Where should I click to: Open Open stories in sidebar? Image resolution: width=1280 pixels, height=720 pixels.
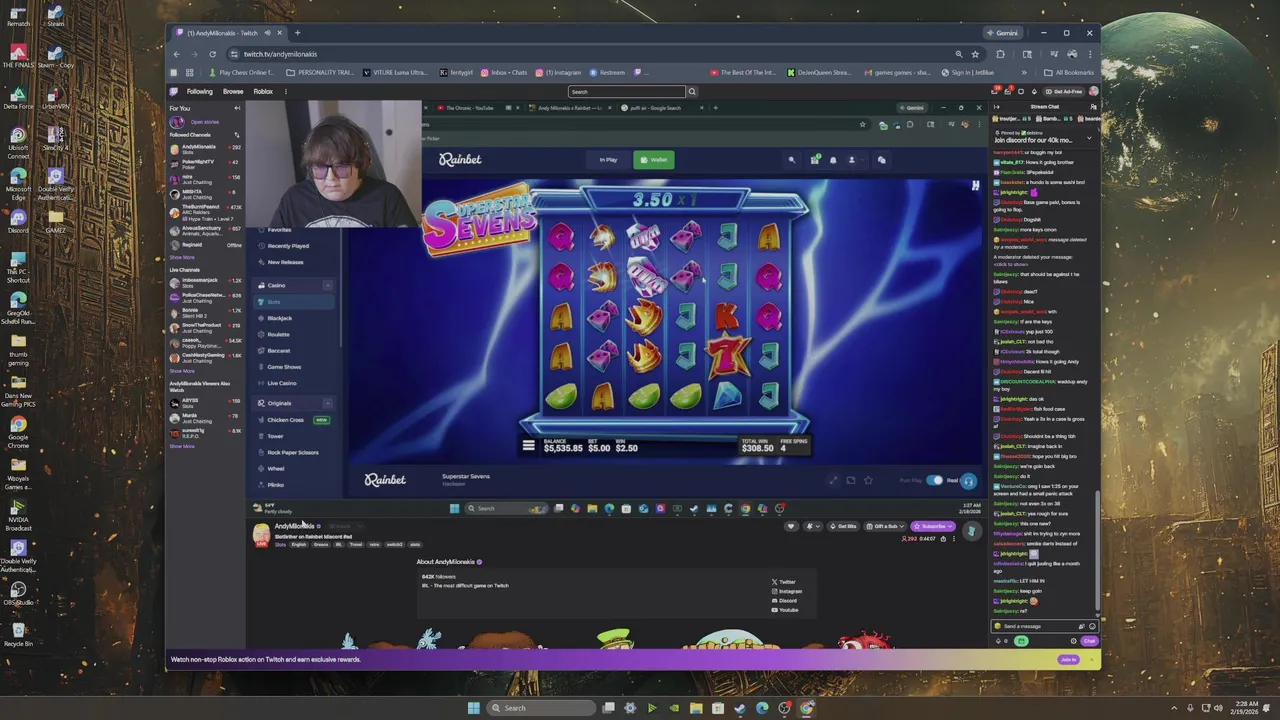coord(204,122)
